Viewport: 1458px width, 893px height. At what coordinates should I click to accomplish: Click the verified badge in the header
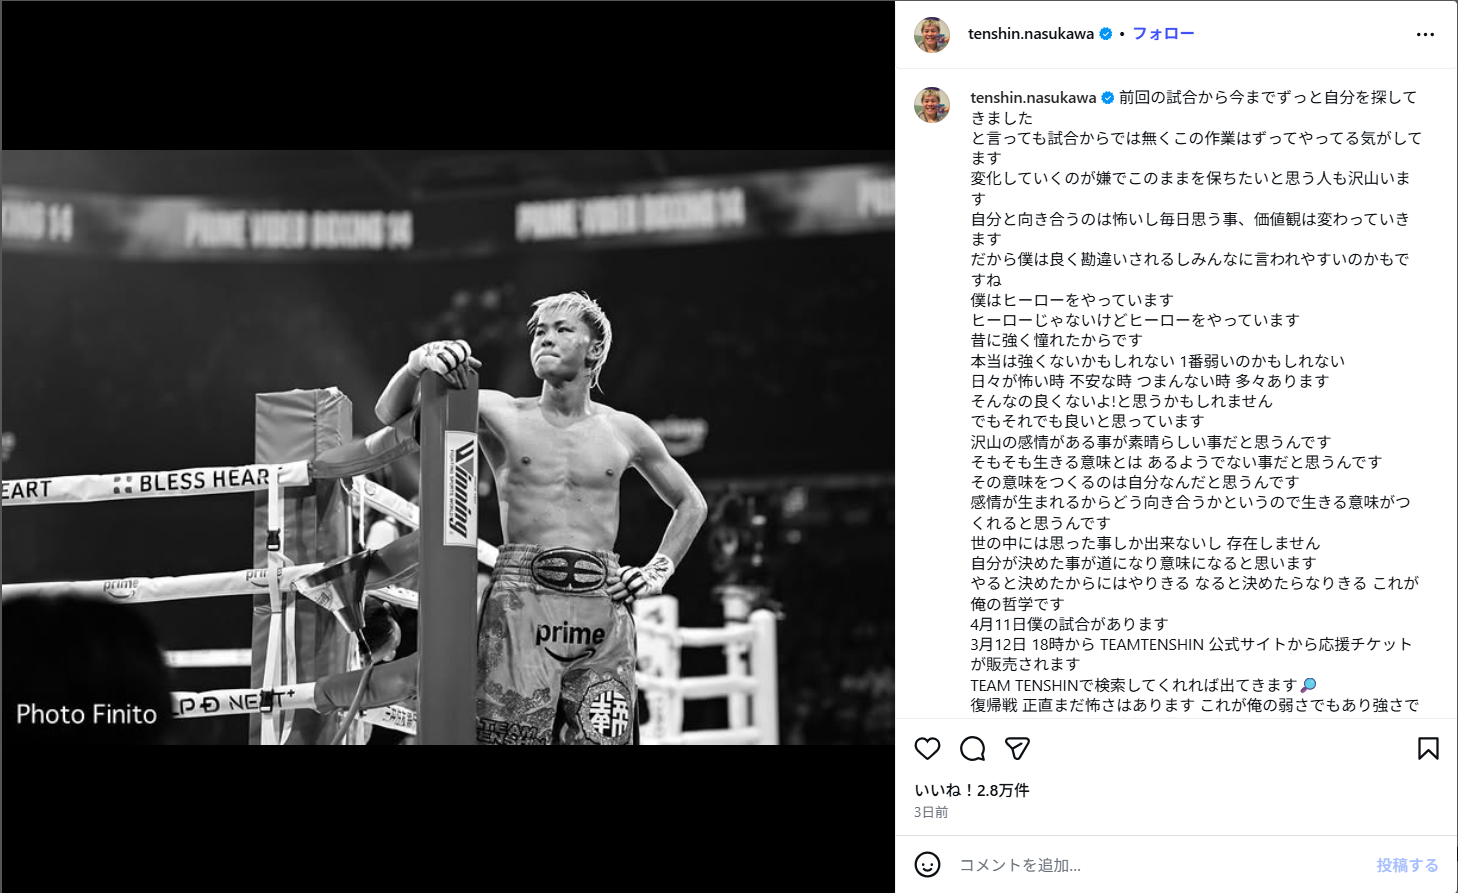pyautogui.click(x=1106, y=34)
